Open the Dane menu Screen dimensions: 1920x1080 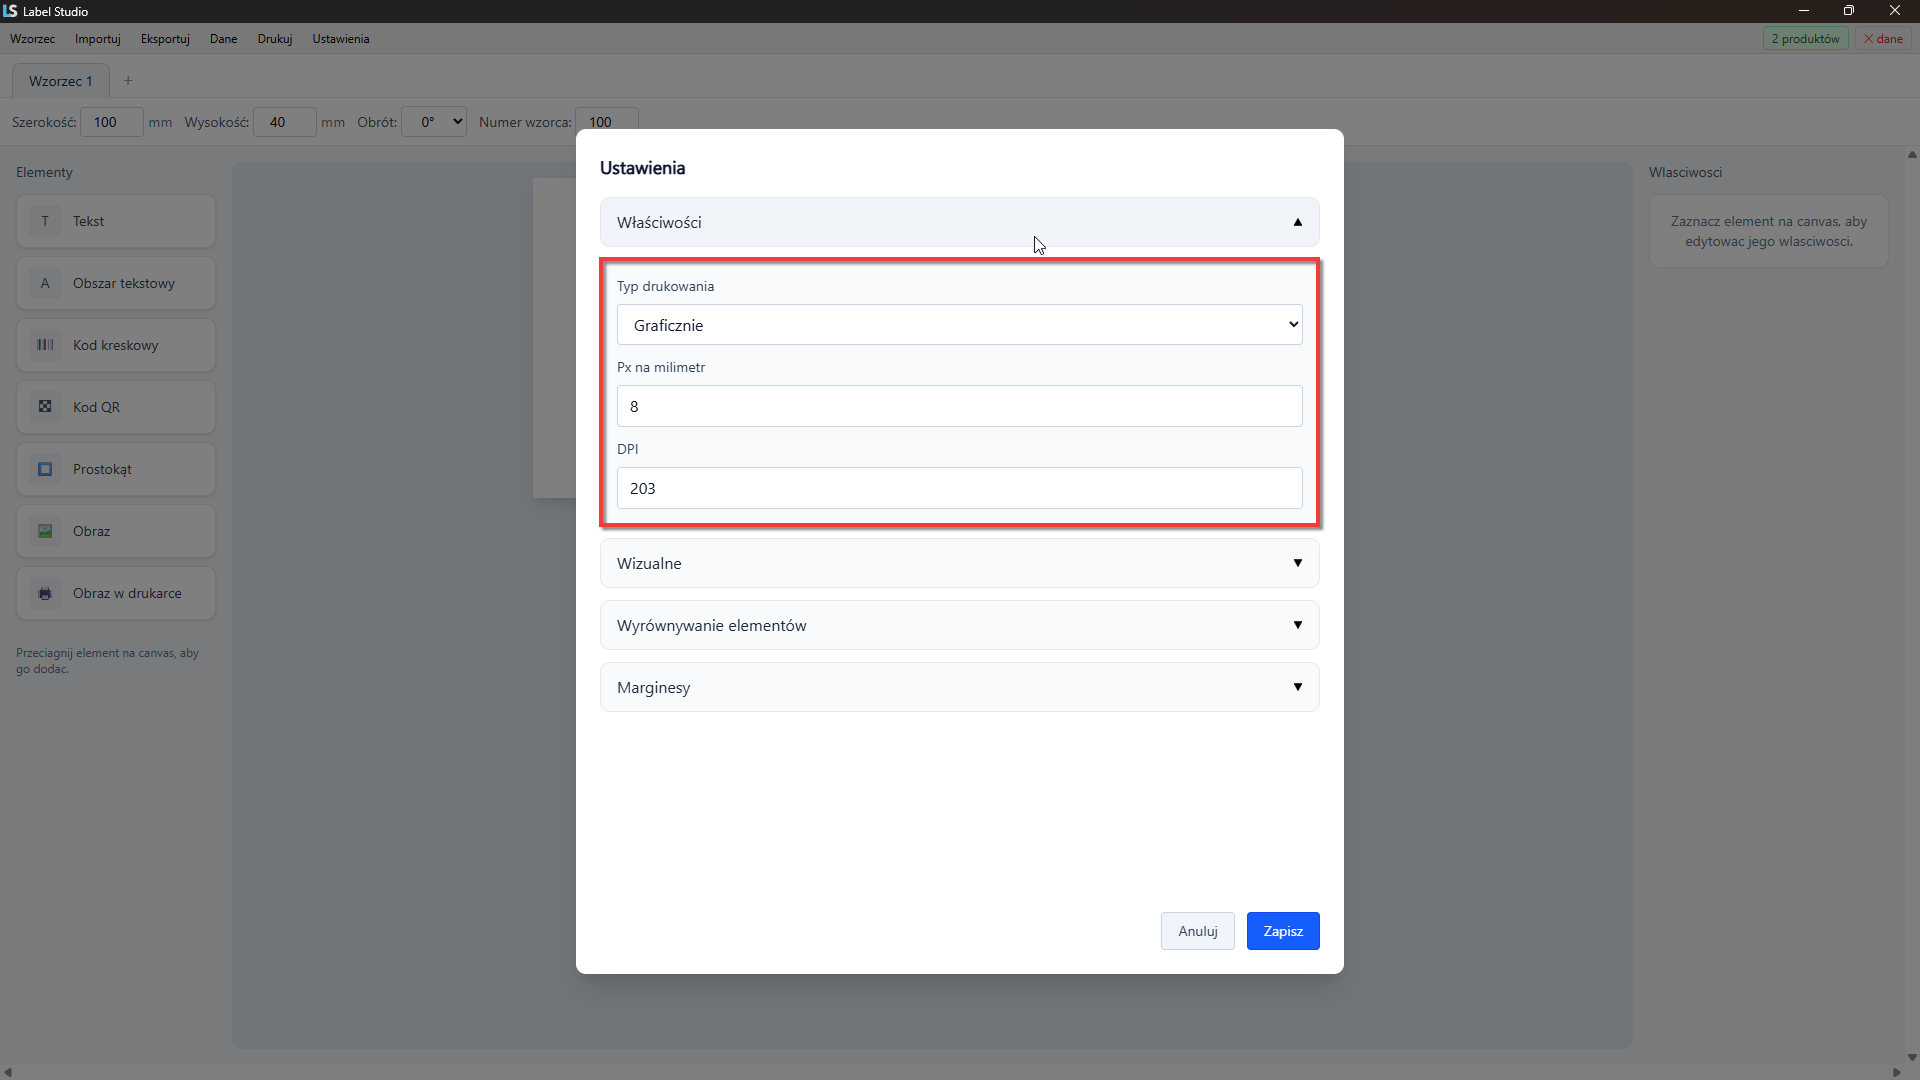click(x=224, y=39)
